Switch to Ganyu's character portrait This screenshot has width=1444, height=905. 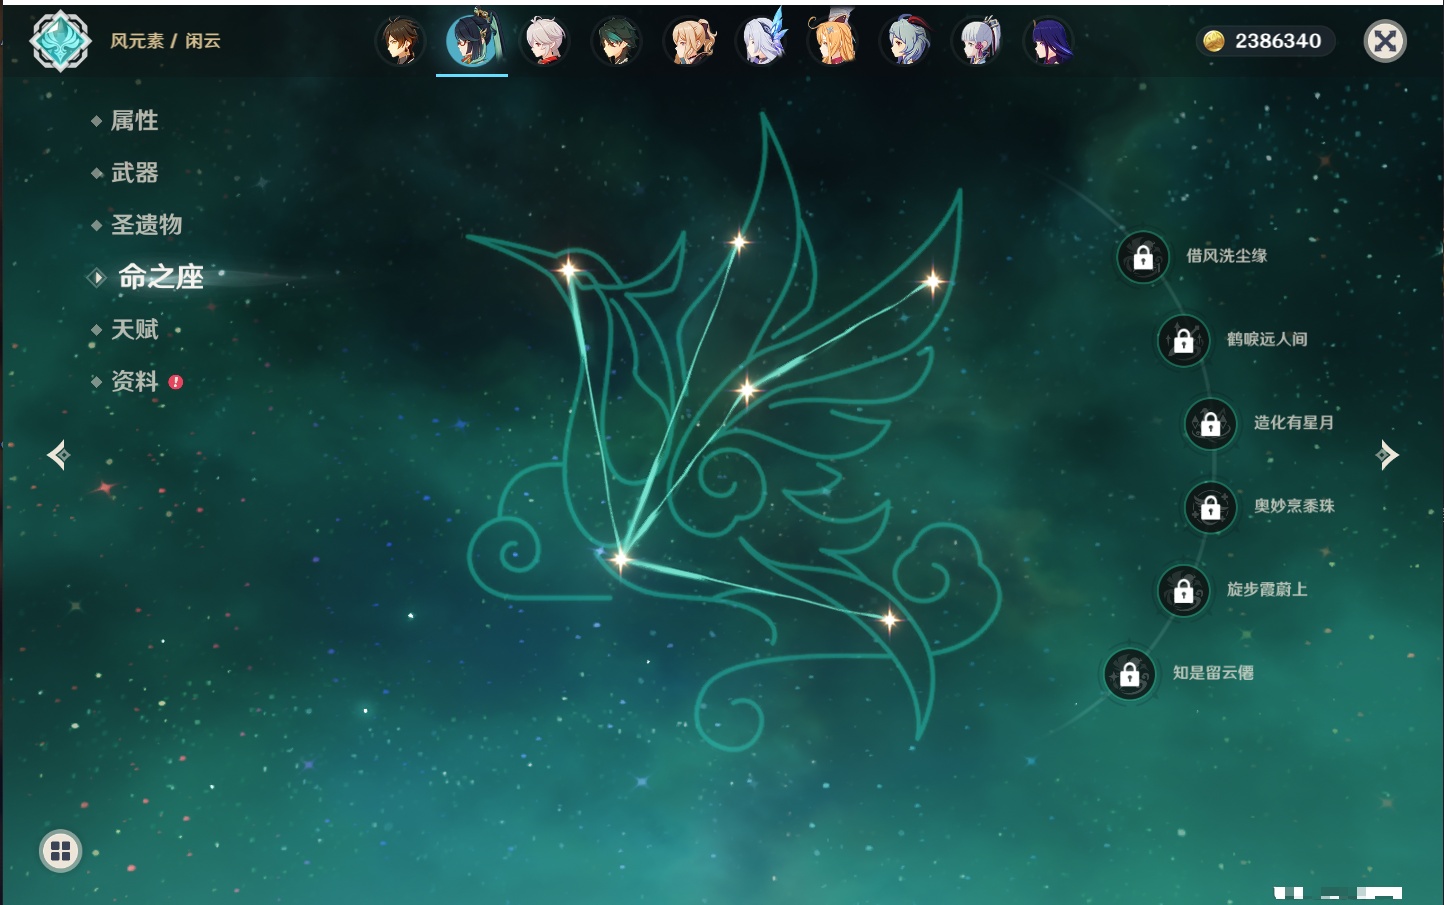(906, 41)
